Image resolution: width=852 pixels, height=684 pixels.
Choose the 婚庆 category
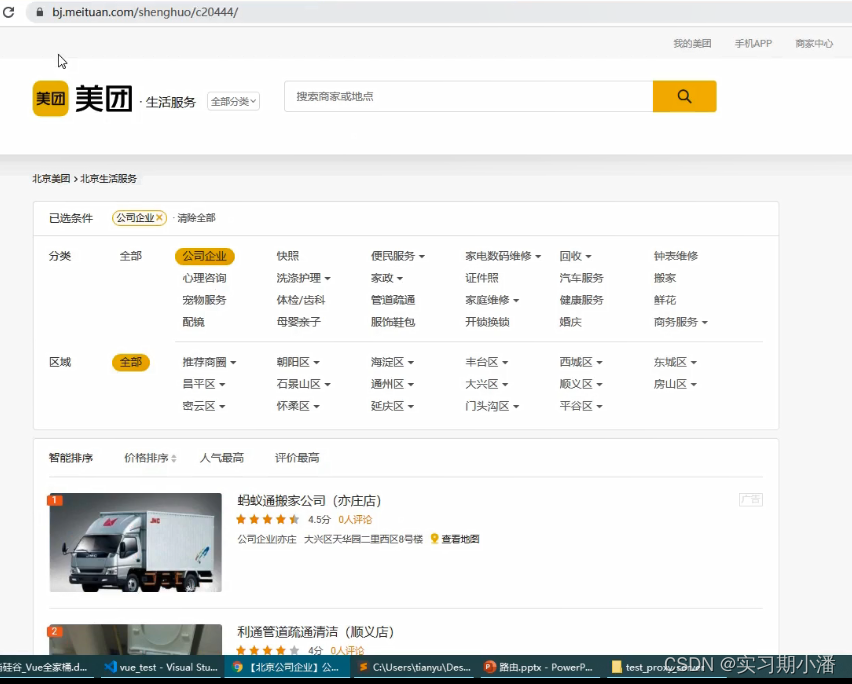571,322
